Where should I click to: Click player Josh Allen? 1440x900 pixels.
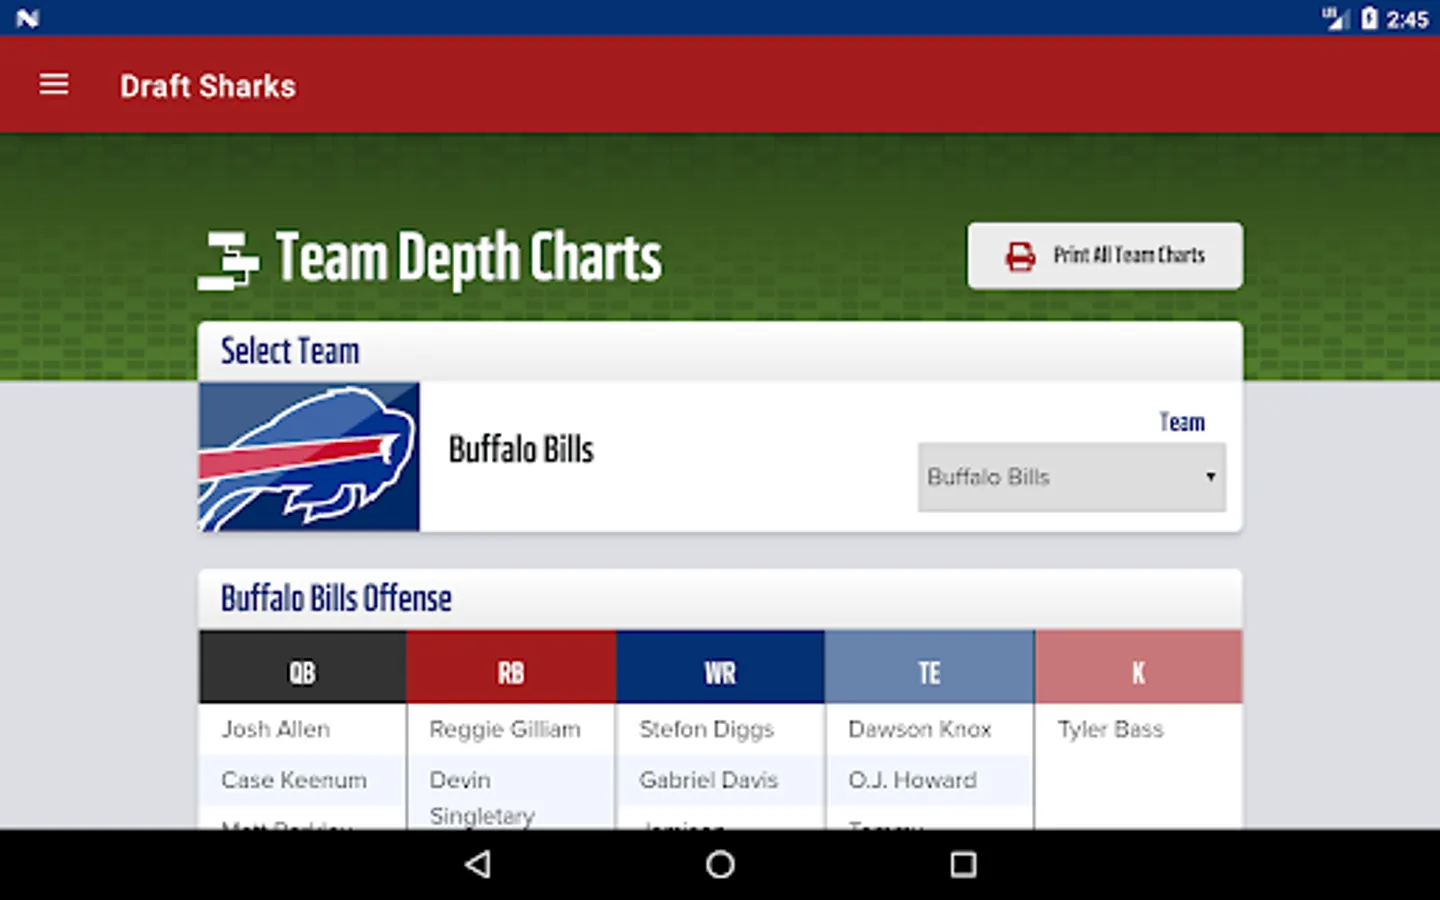pos(276,729)
